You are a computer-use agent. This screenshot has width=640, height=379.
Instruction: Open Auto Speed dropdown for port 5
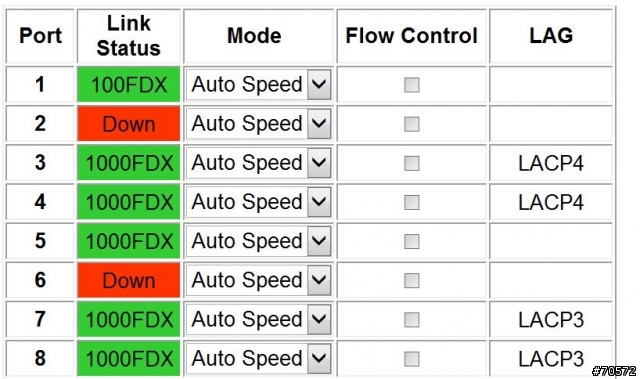point(258,241)
